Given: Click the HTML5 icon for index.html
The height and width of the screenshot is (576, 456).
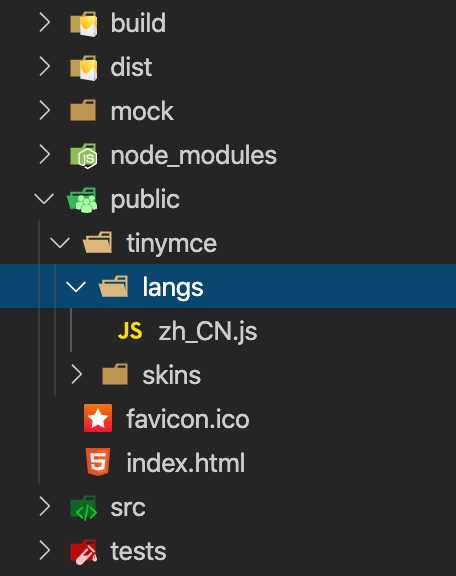Looking at the screenshot, I should click(98, 462).
